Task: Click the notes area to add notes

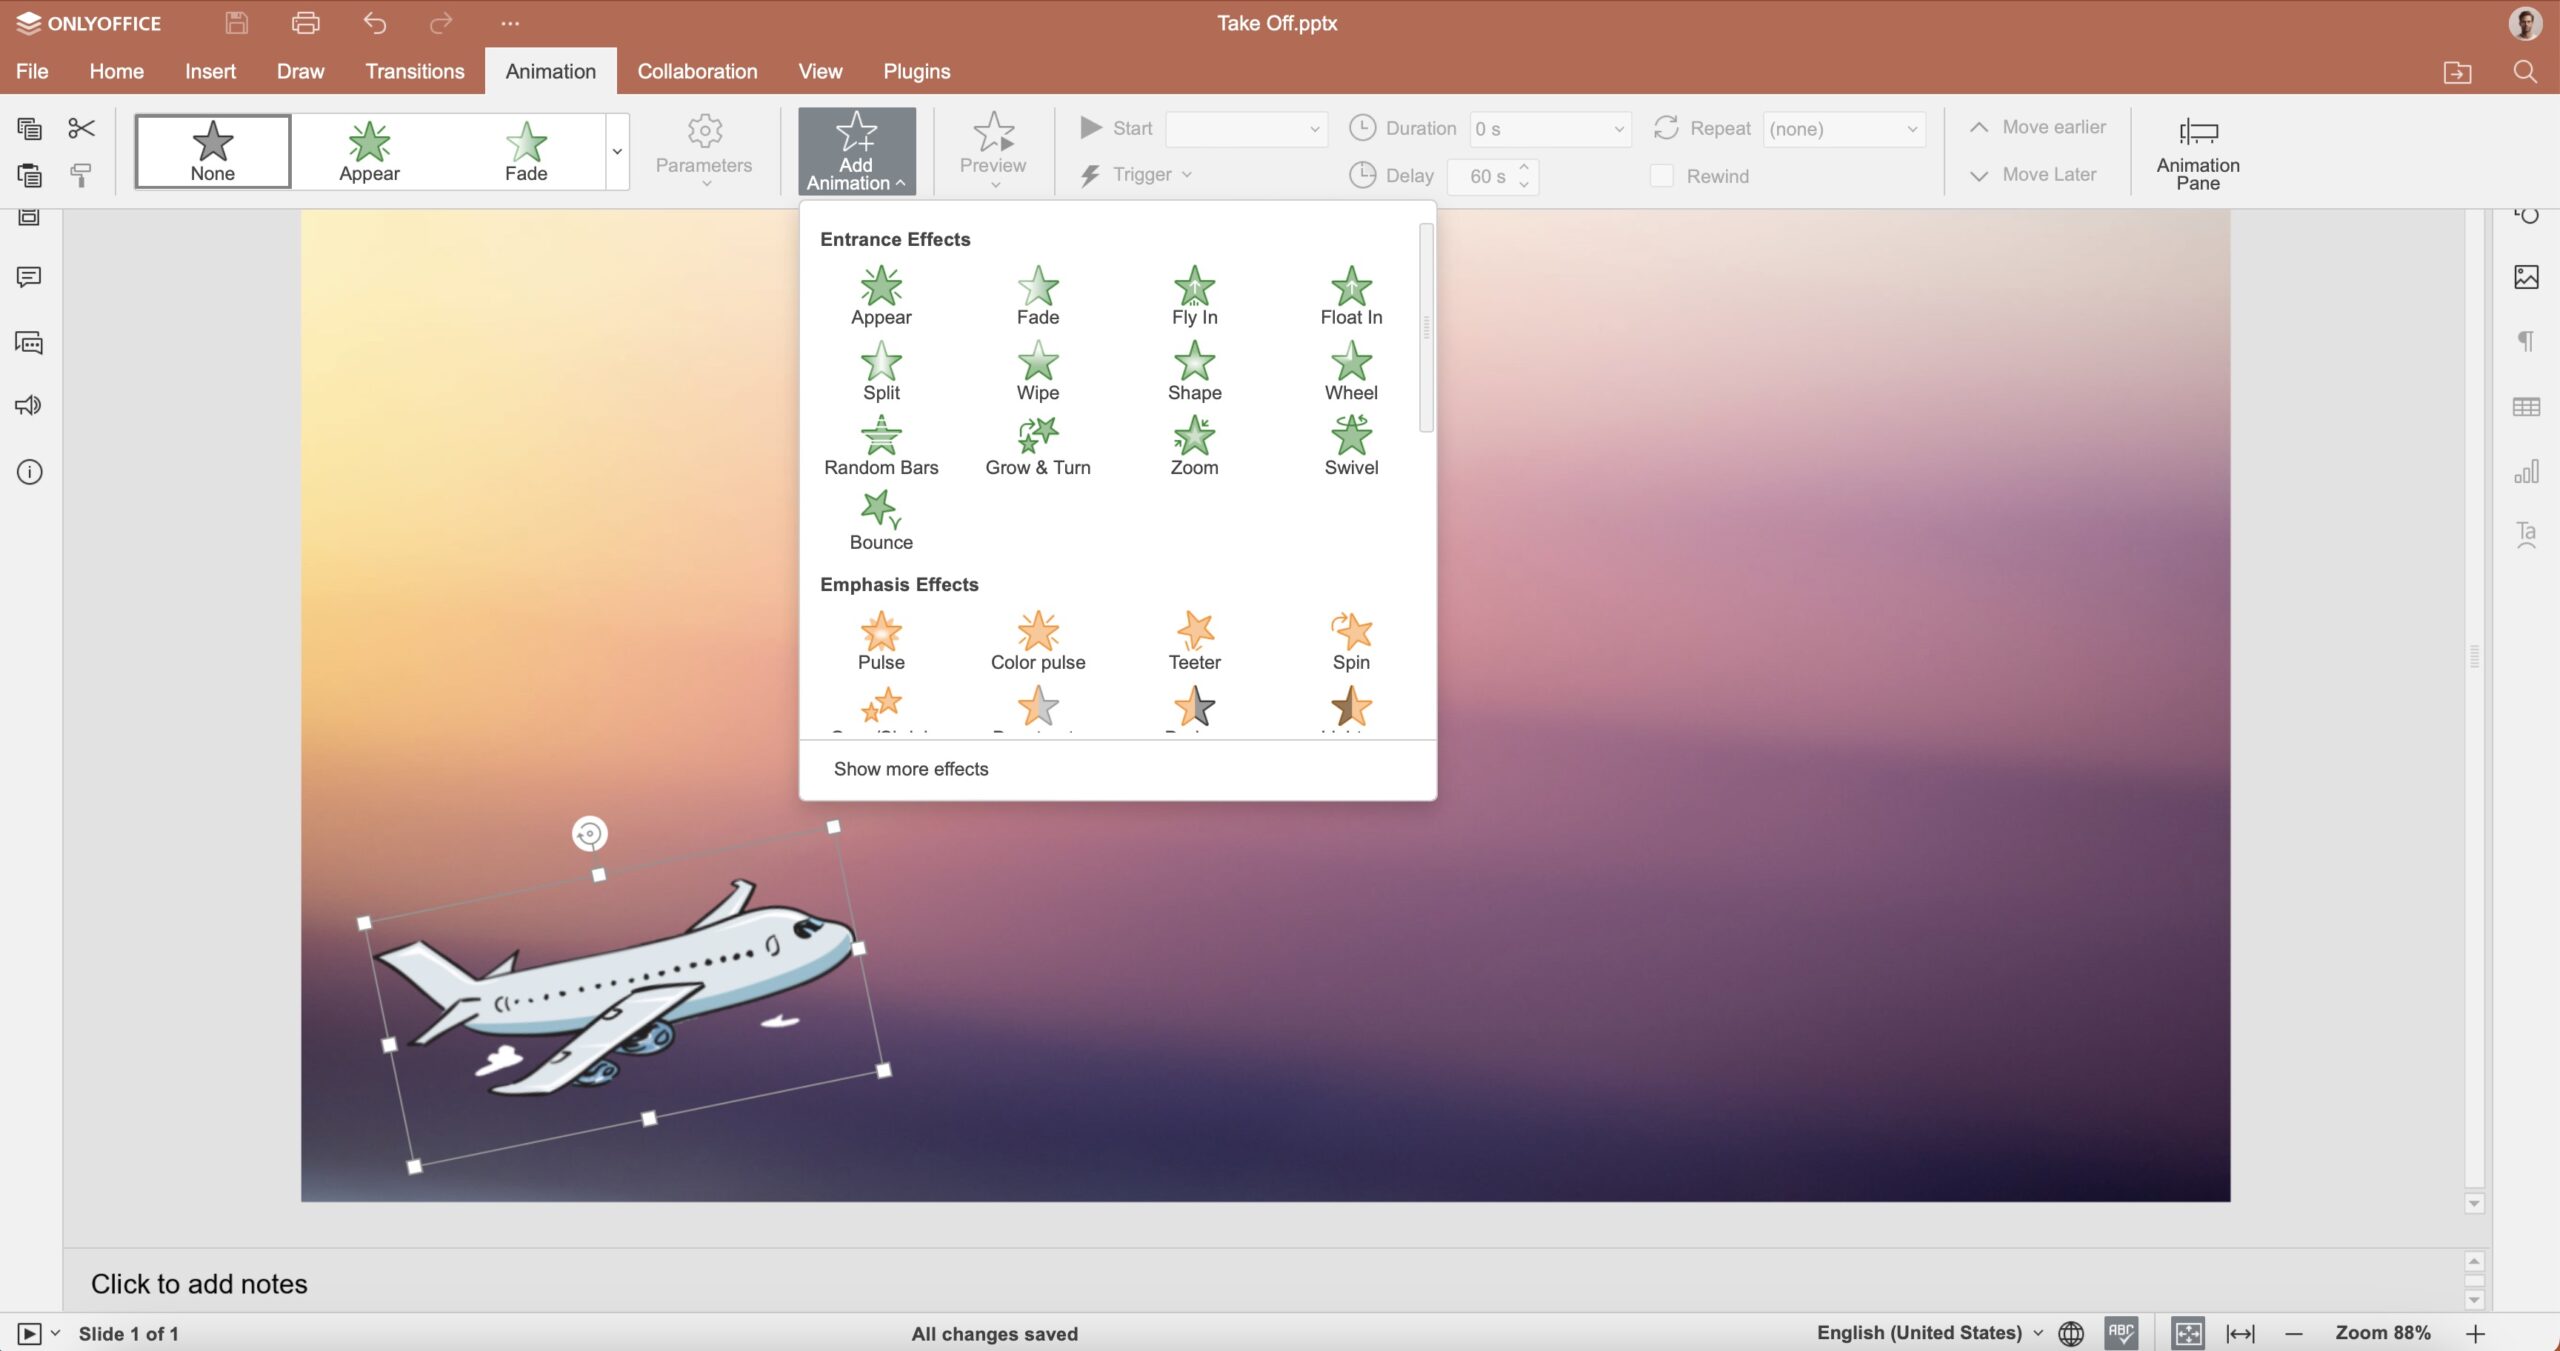Action: [x=1264, y=1283]
